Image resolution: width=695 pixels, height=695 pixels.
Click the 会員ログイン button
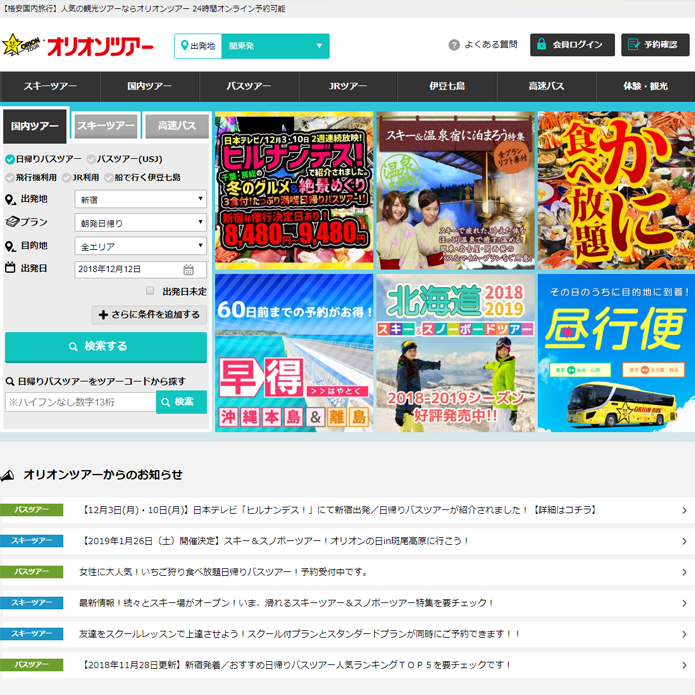click(572, 44)
